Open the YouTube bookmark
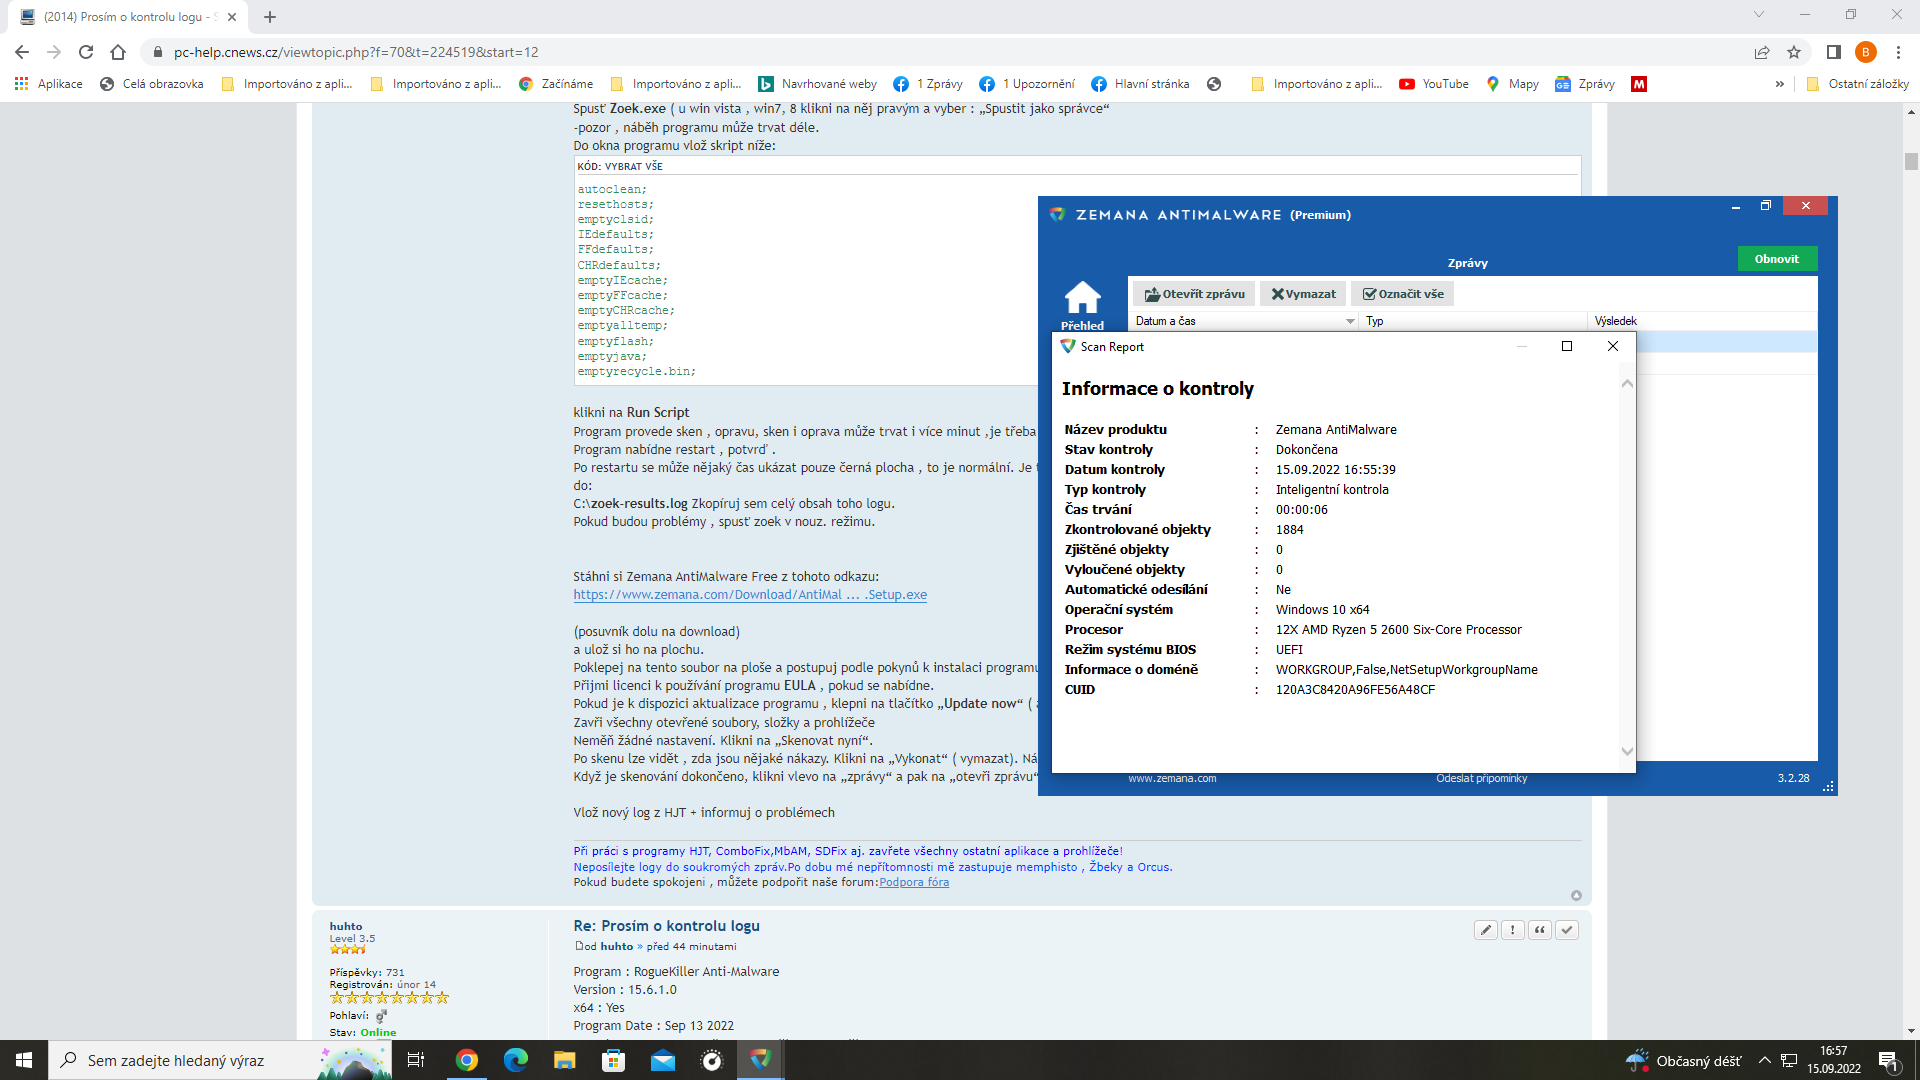Screen dimensions: 1920x1080 pyautogui.click(x=1434, y=84)
